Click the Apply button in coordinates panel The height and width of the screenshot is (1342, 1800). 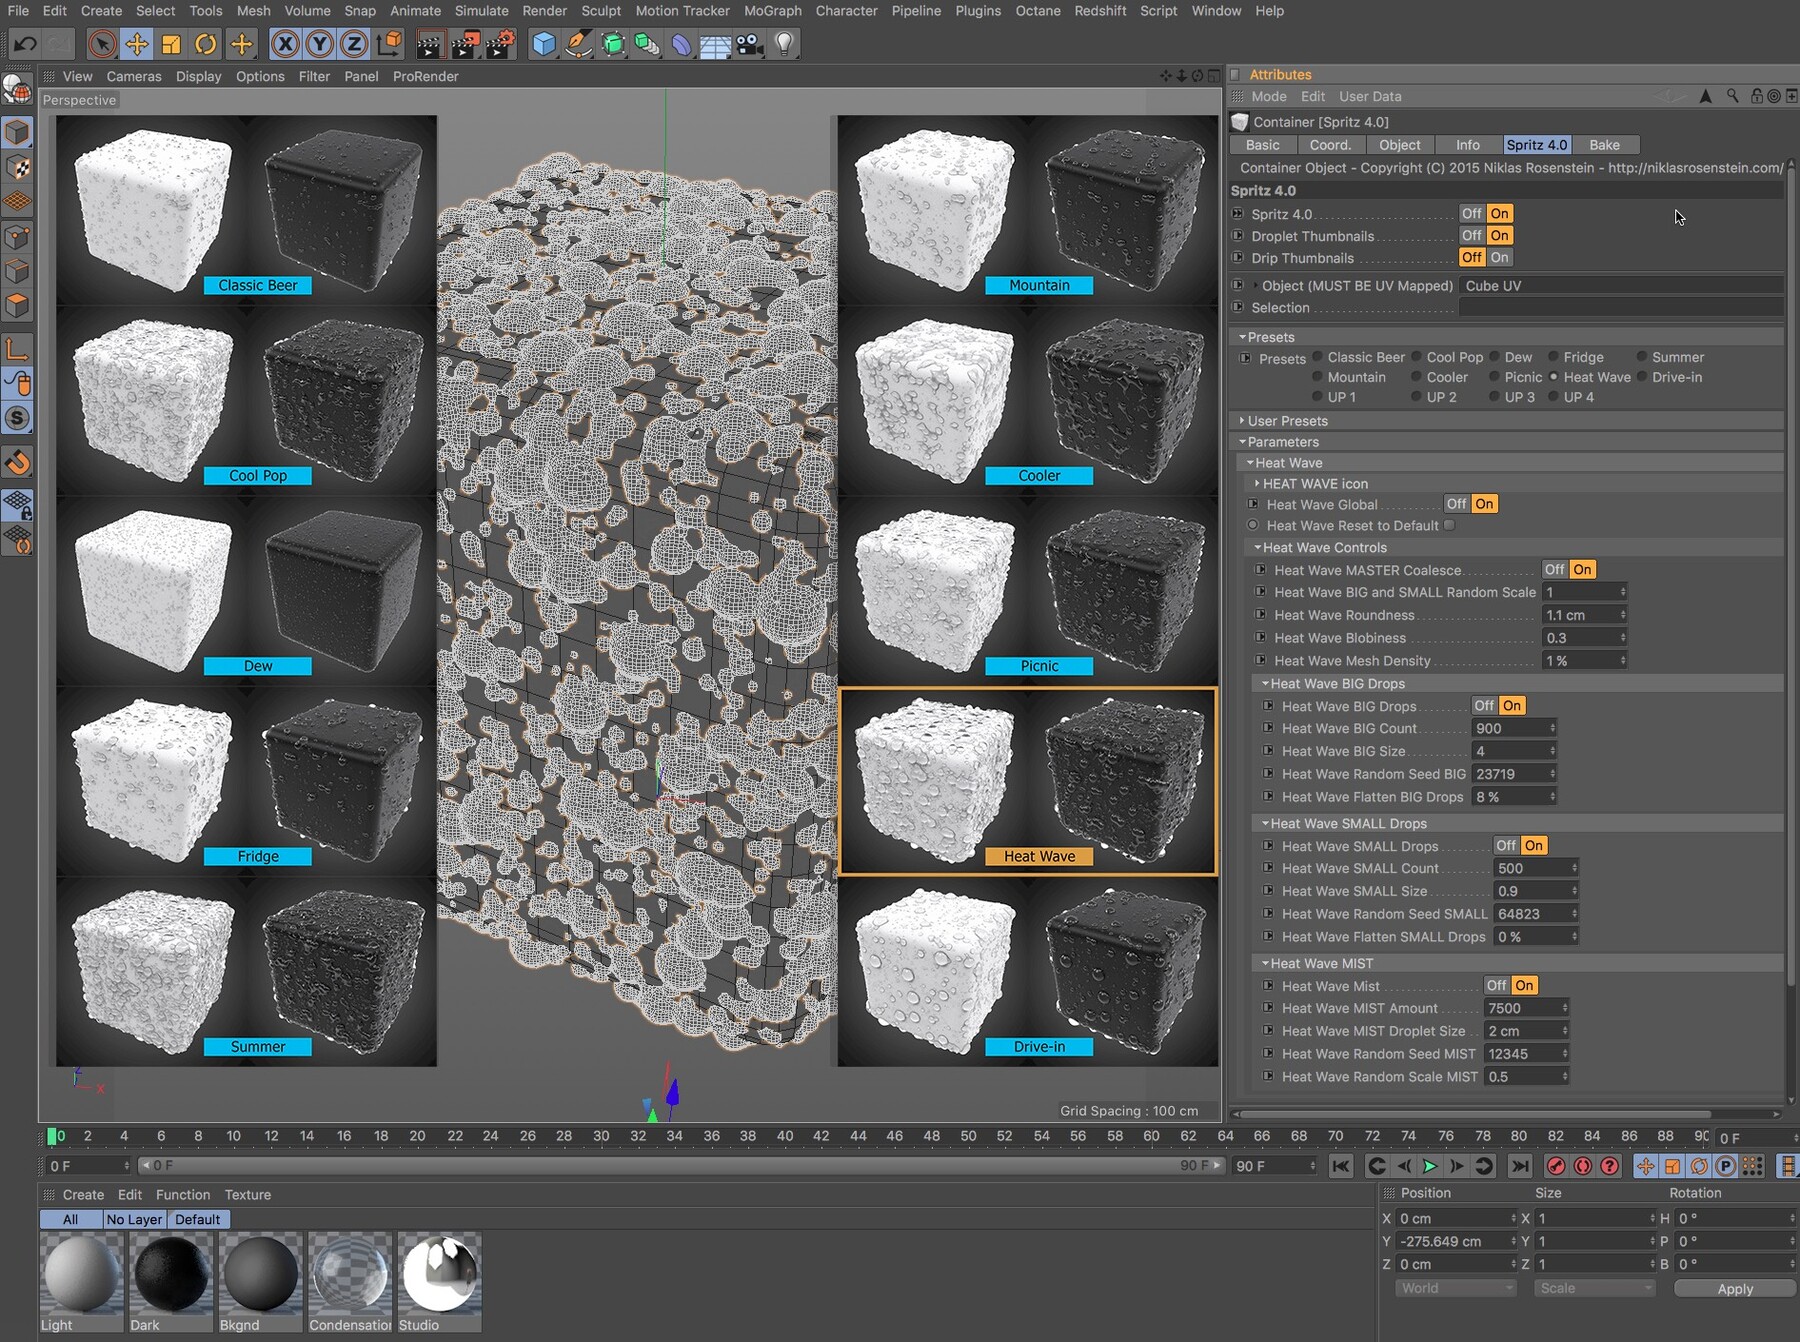(x=1734, y=1289)
